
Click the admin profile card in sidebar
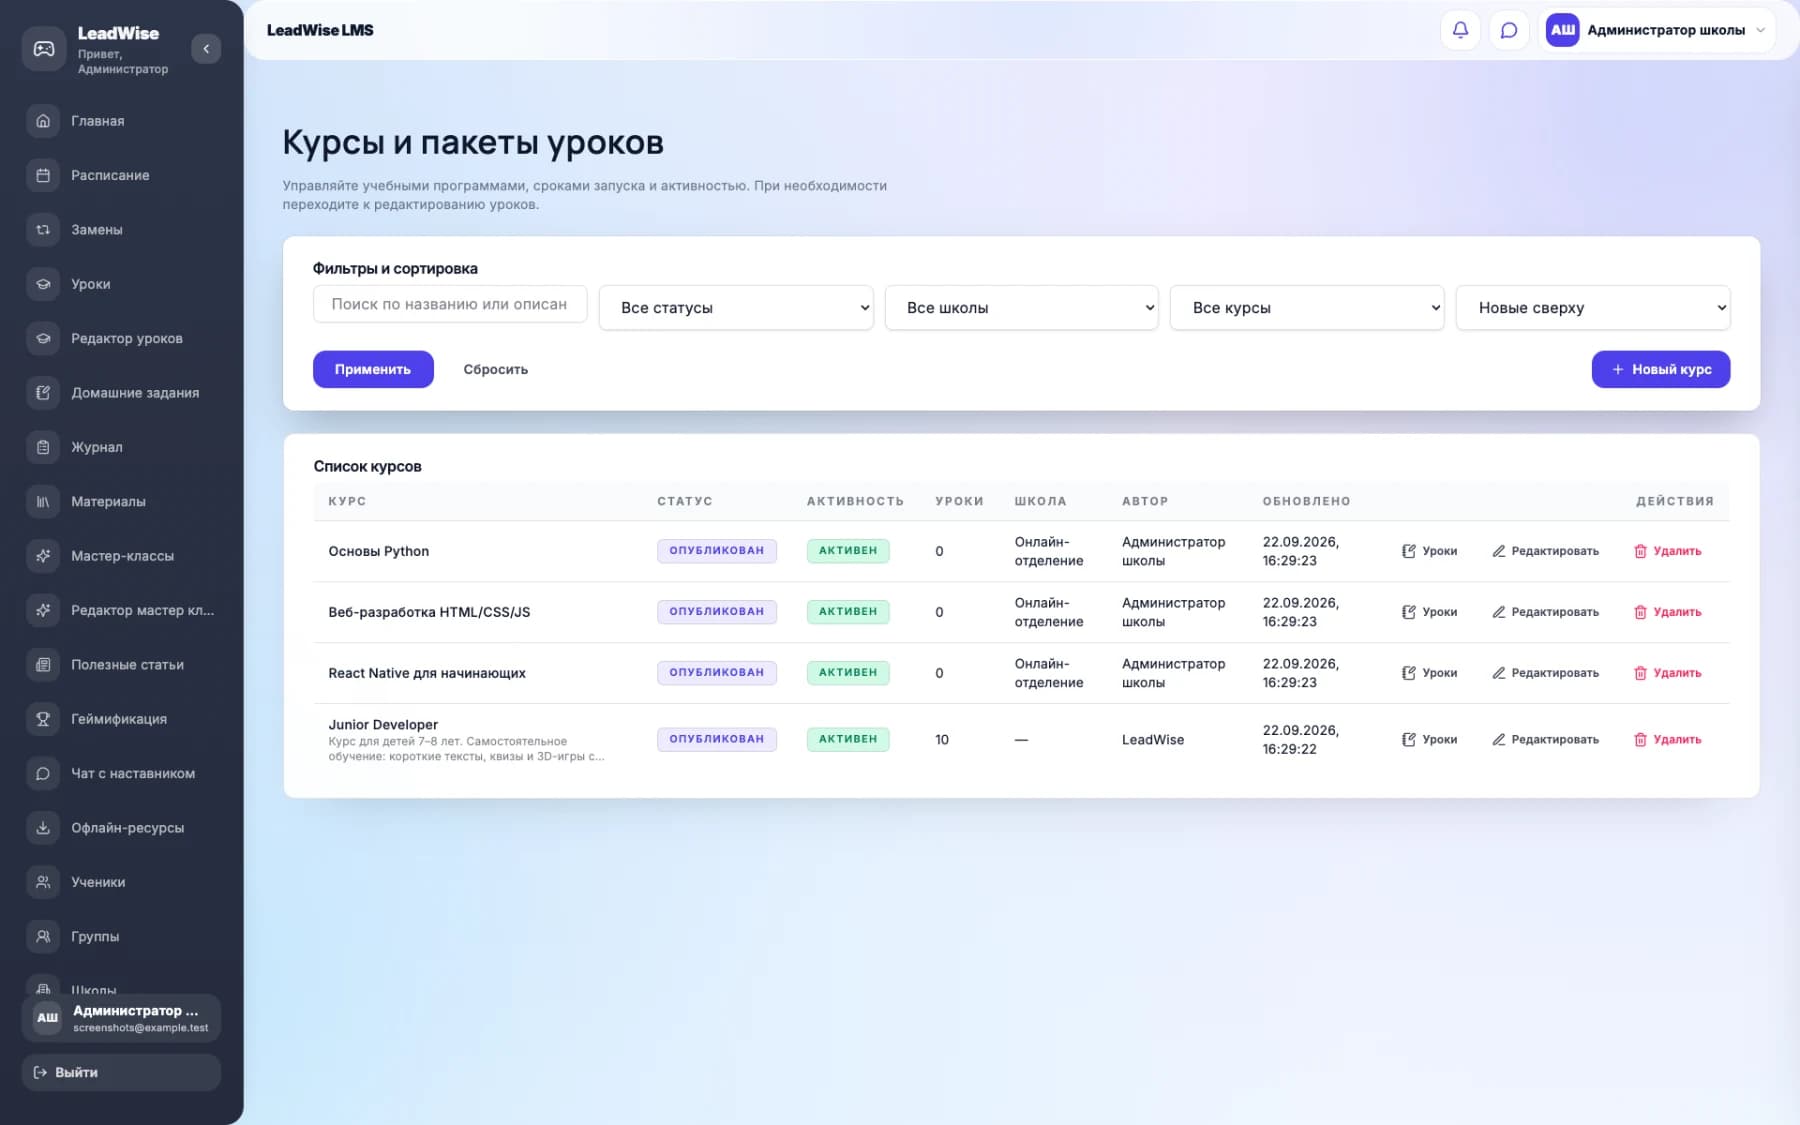click(121, 1018)
